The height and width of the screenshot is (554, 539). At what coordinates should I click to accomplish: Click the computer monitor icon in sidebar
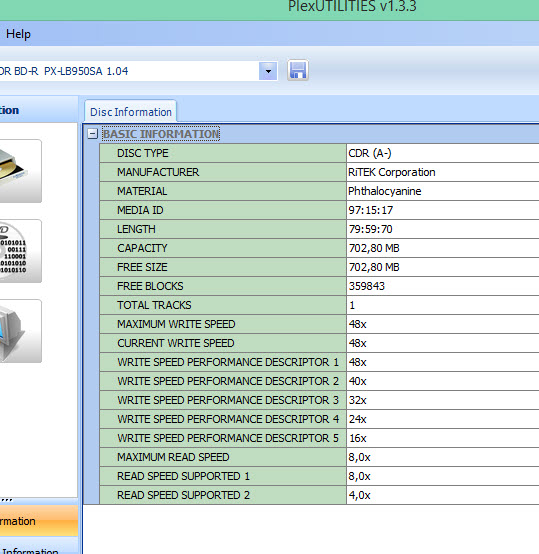21,331
